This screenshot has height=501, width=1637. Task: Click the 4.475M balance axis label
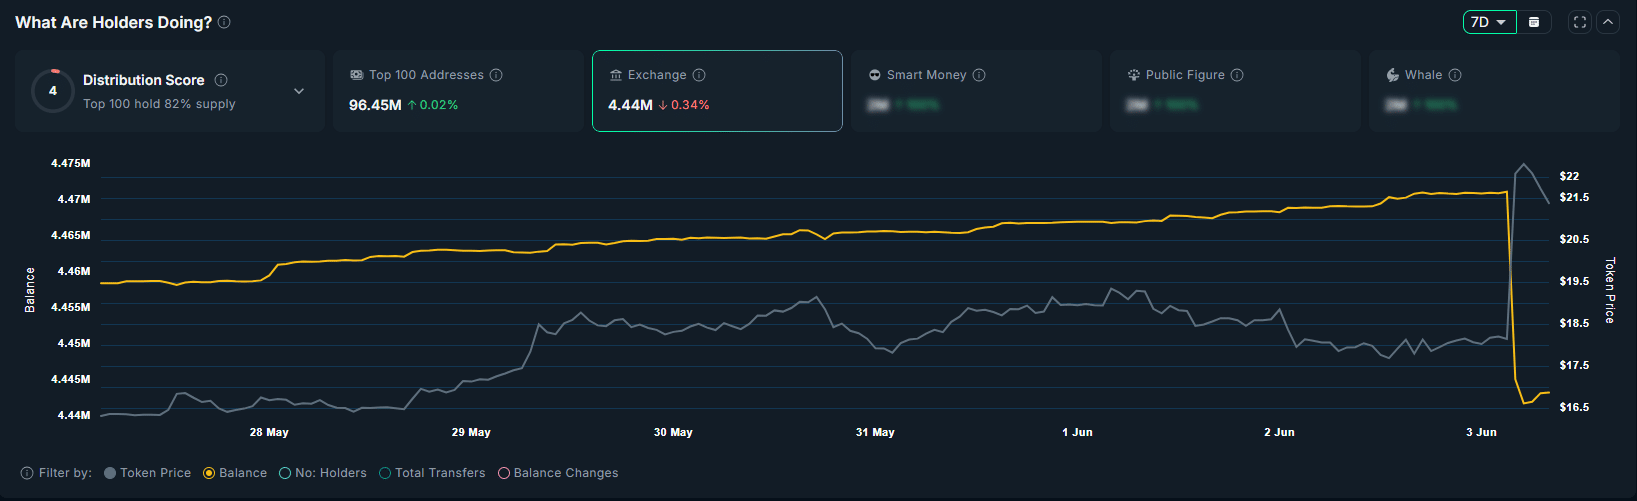(x=71, y=163)
